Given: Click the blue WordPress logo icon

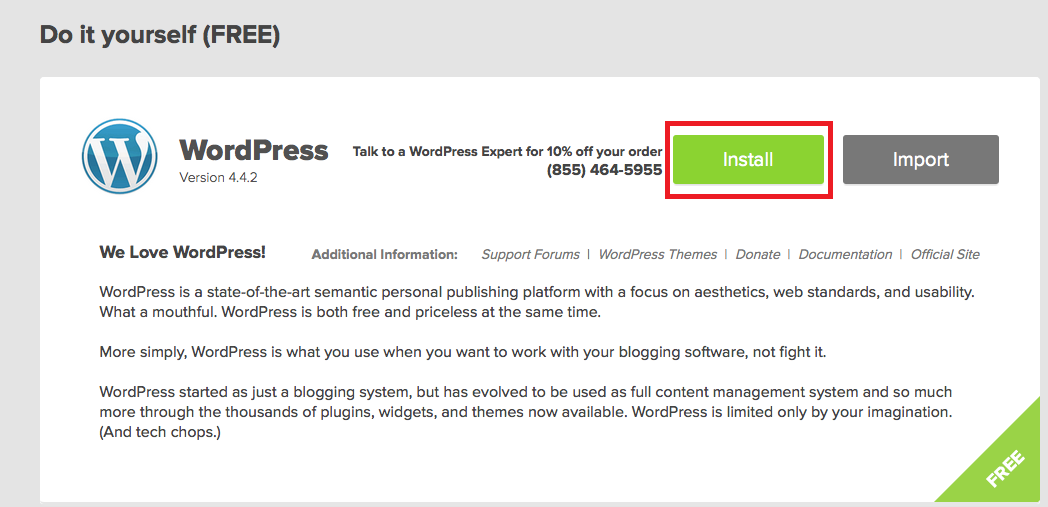Looking at the screenshot, I should coord(120,157).
